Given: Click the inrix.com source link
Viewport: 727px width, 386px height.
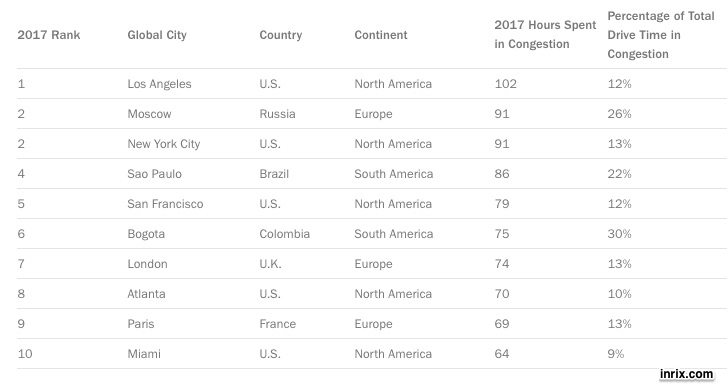Looking at the screenshot, I should [x=687, y=374].
